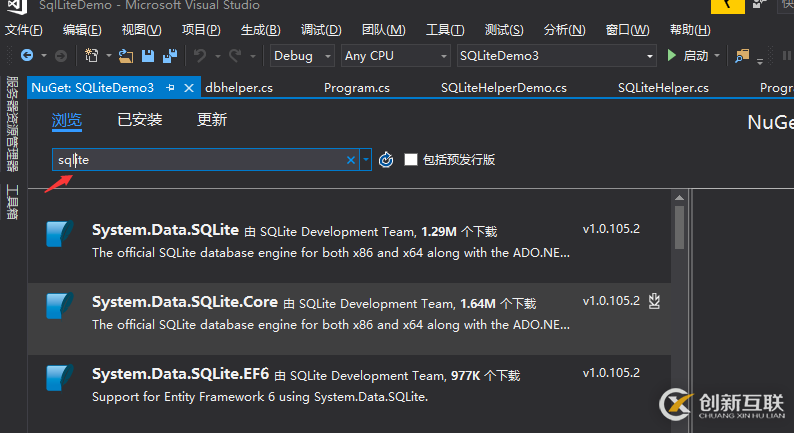Click the Open File folder icon
This screenshot has width=794, height=433.
pyautogui.click(x=126, y=56)
